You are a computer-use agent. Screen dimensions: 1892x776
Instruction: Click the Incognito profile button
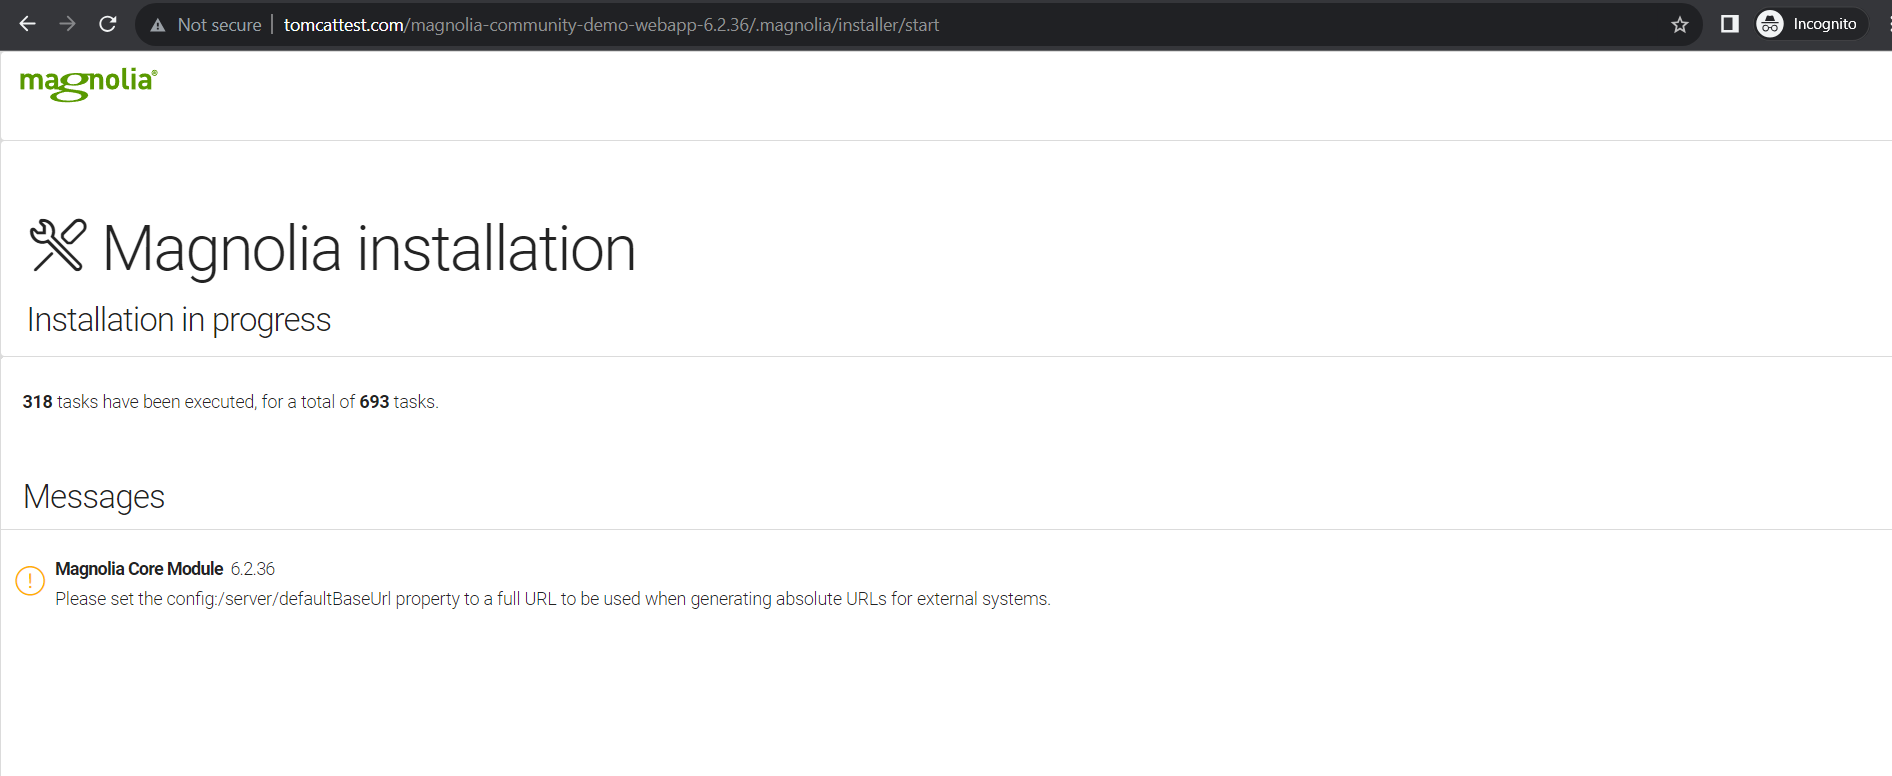1810,24
